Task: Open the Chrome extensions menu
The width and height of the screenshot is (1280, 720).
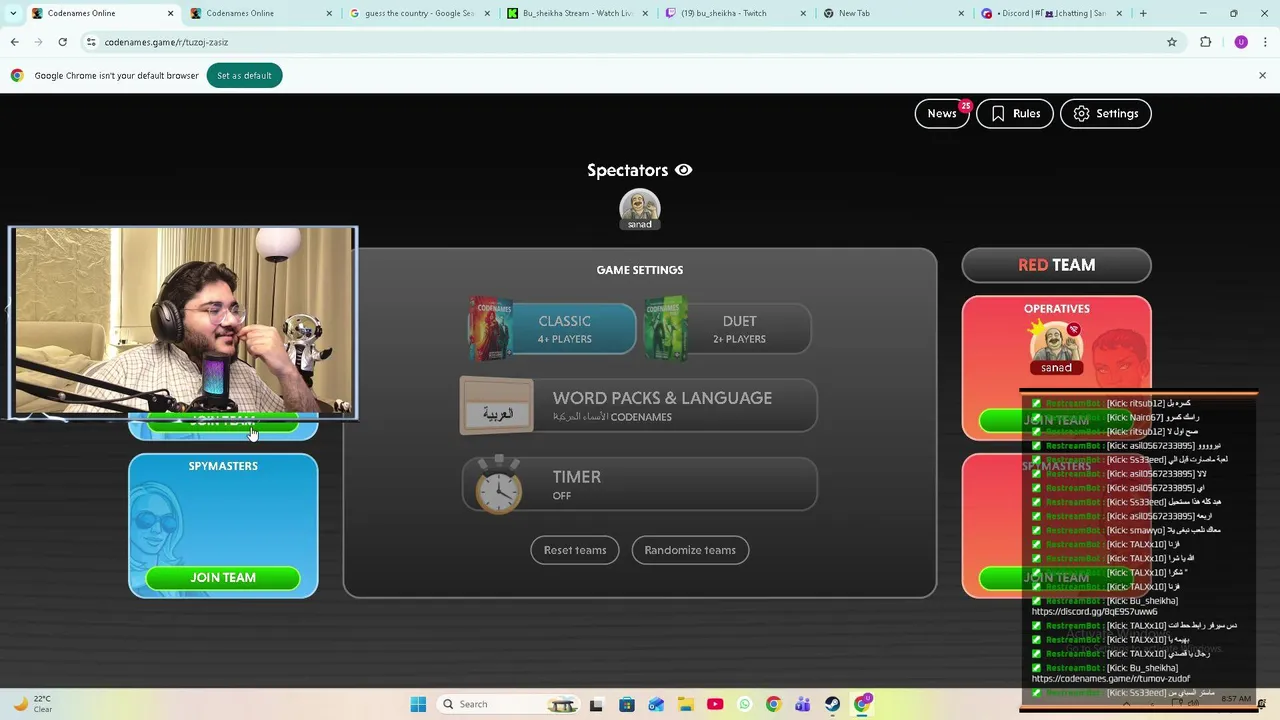Action: click(x=1205, y=42)
